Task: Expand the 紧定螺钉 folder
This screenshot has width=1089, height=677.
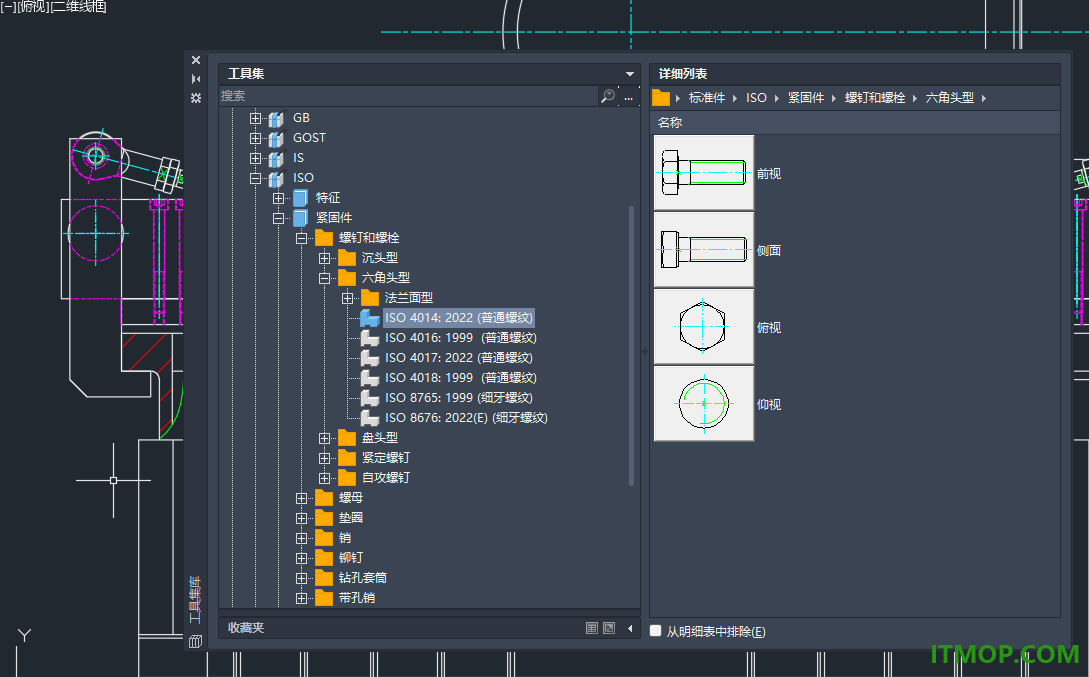Action: [x=324, y=458]
